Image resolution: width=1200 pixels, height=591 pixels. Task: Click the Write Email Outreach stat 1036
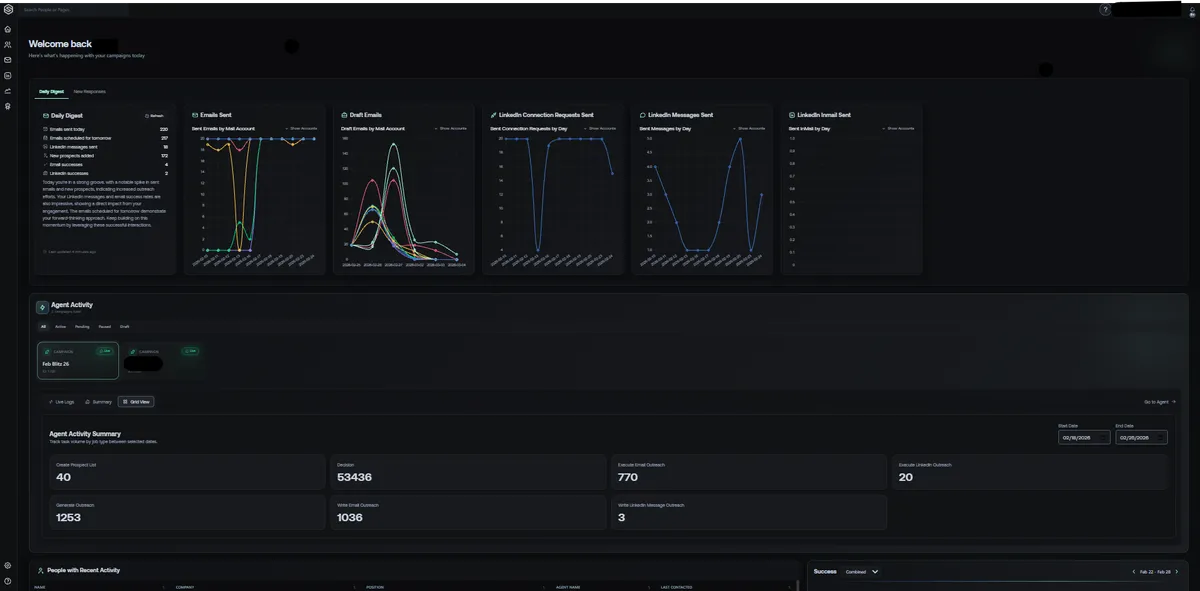click(x=468, y=512)
